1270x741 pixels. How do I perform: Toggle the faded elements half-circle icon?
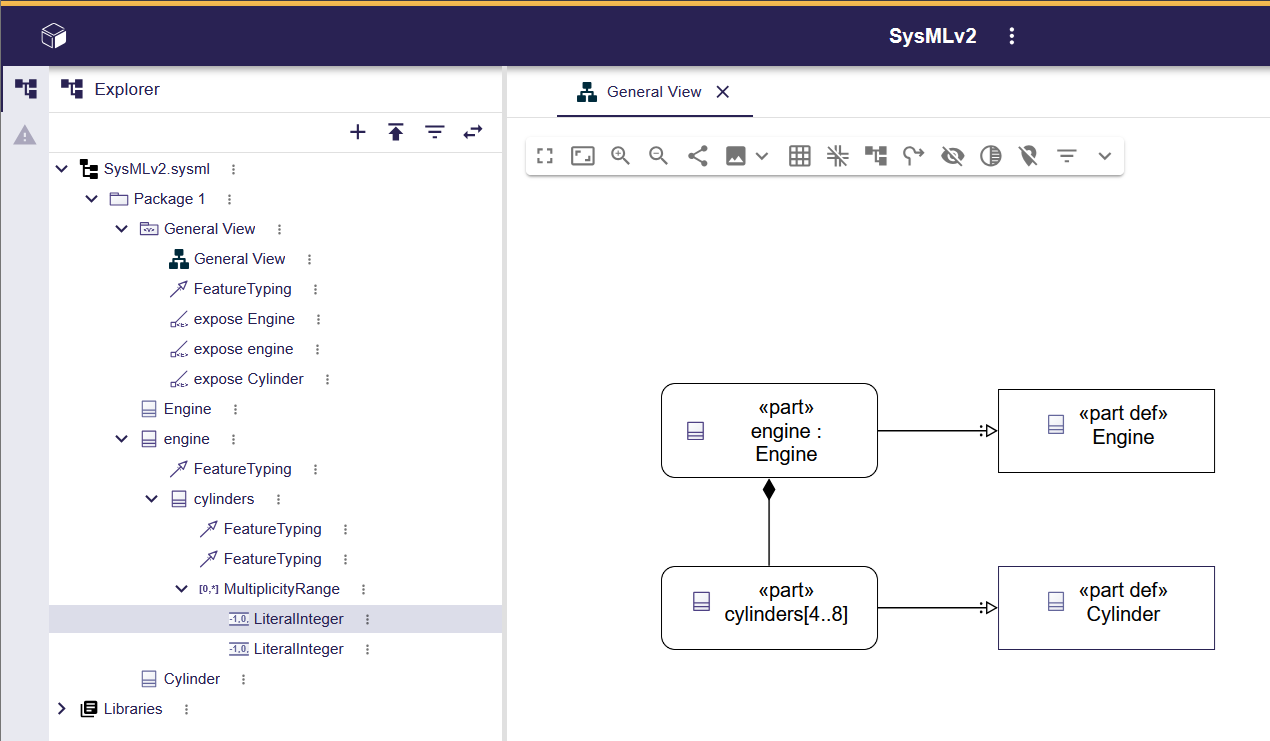(990, 156)
